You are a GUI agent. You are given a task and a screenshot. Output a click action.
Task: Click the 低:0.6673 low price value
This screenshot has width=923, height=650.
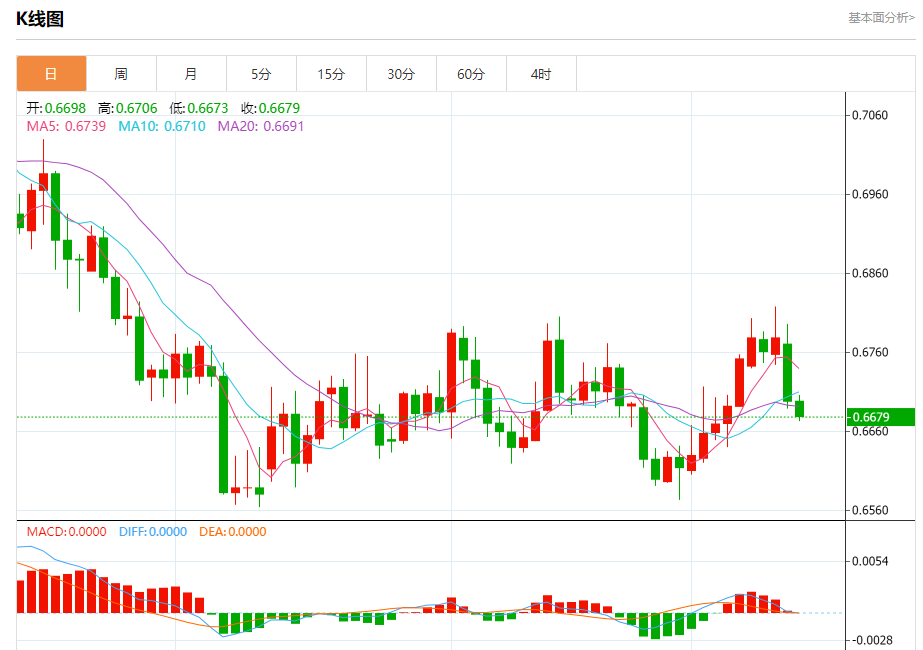pyautogui.click(x=198, y=108)
